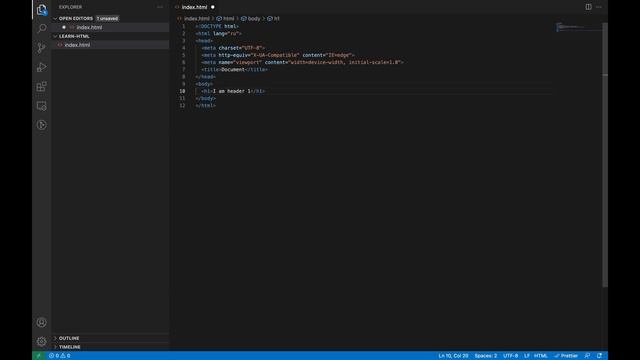Viewport: 640px width, 360px height.
Task: Click Ln 10, Col 20 in status bar
Action: (x=453, y=356)
